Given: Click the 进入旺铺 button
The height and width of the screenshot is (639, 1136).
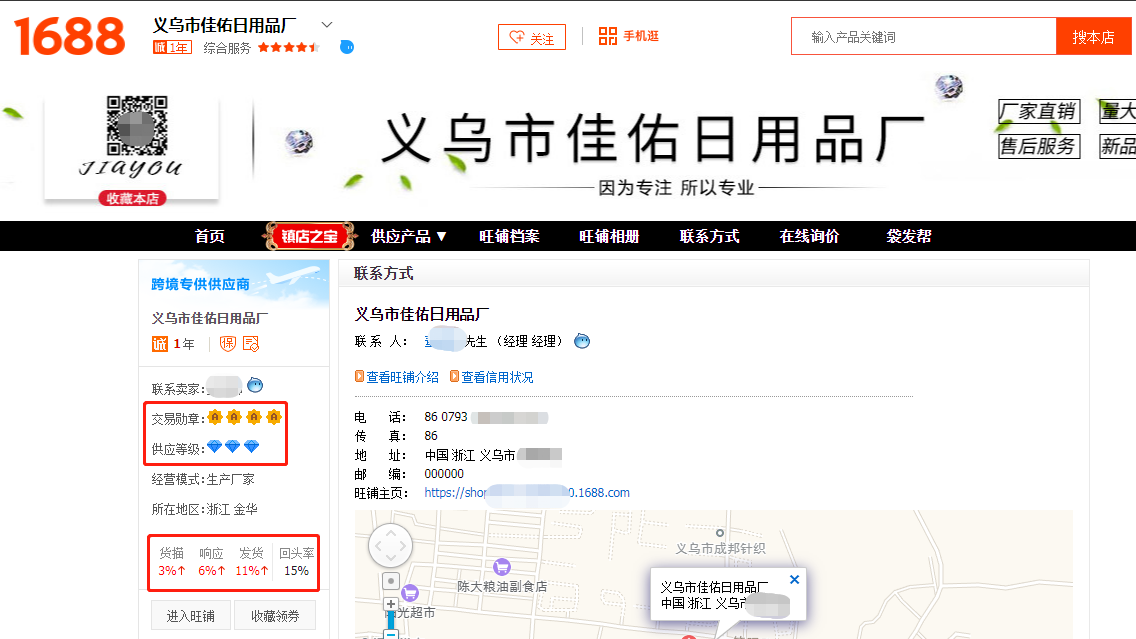Looking at the screenshot, I should coord(191,616).
